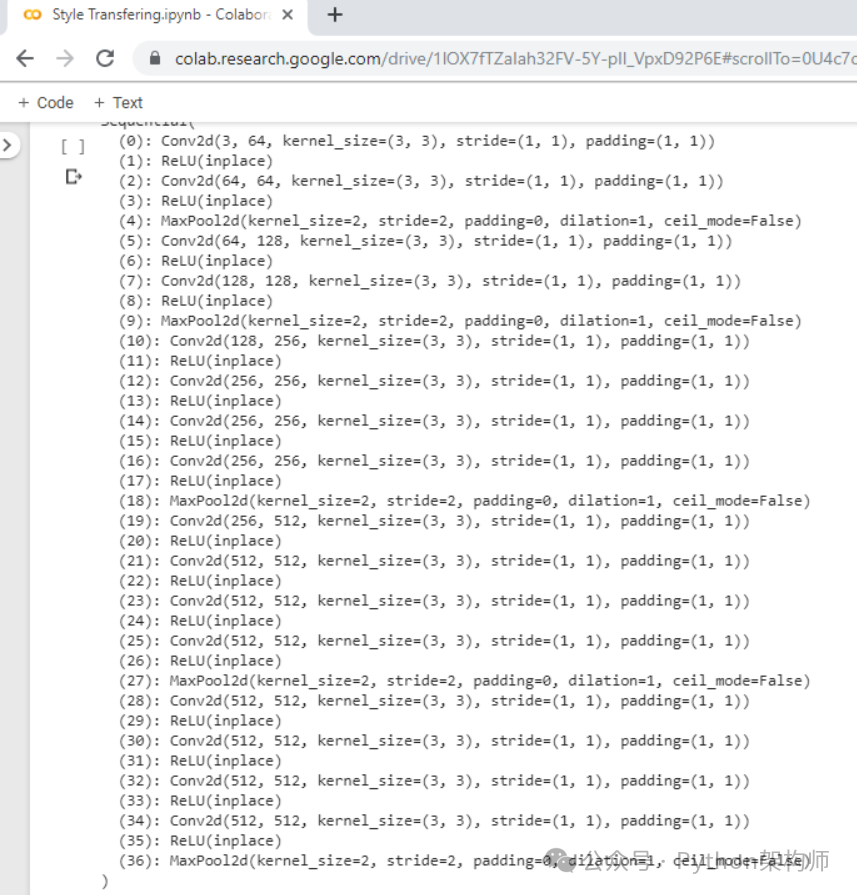Click output line (19): Conv2d(256, 512
The image size is (857, 895).
coord(434,521)
